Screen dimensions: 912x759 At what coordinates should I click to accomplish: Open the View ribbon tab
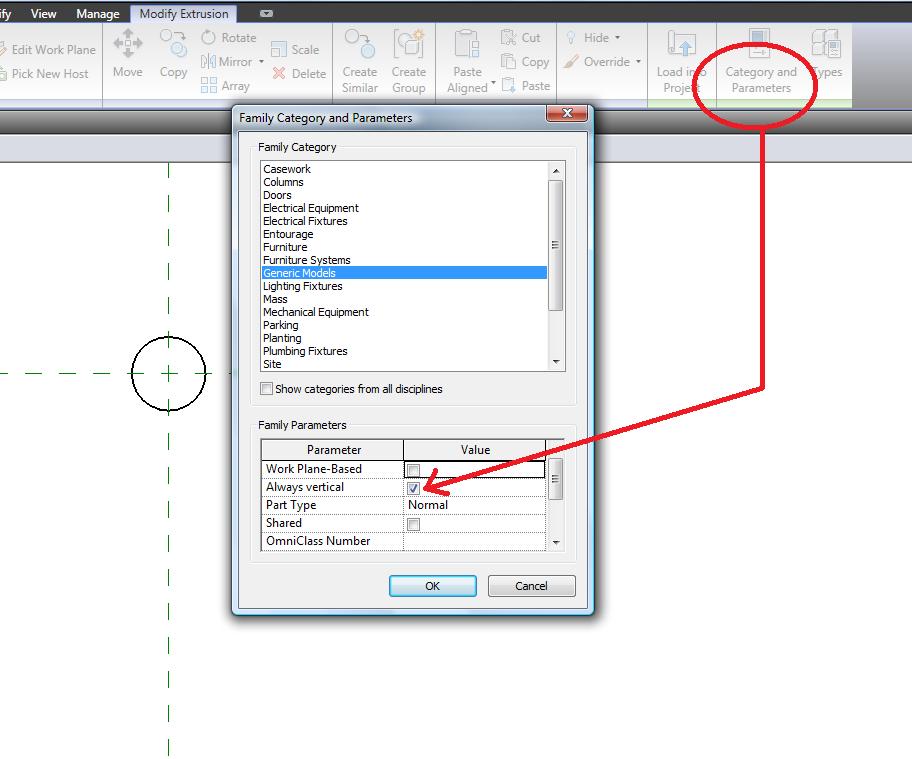pyautogui.click(x=44, y=13)
